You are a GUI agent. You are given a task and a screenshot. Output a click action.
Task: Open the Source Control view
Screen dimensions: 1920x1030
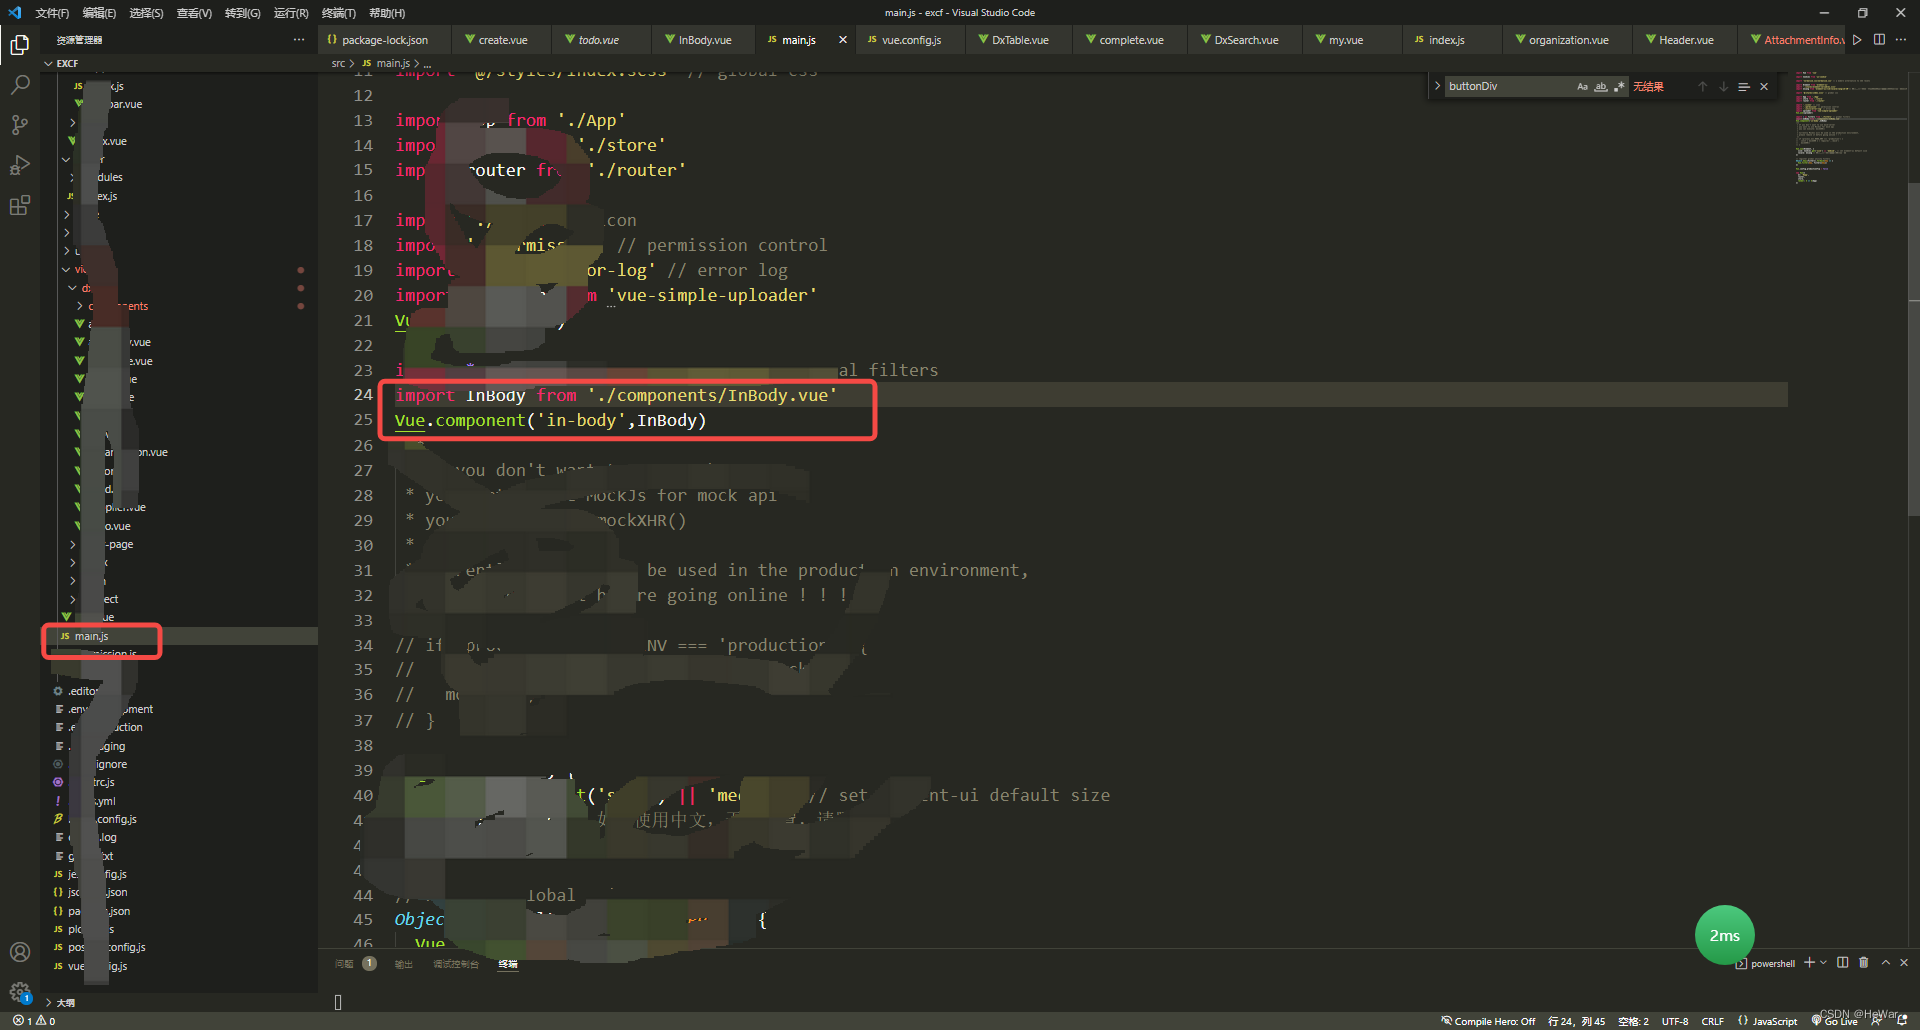click(x=19, y=125)
